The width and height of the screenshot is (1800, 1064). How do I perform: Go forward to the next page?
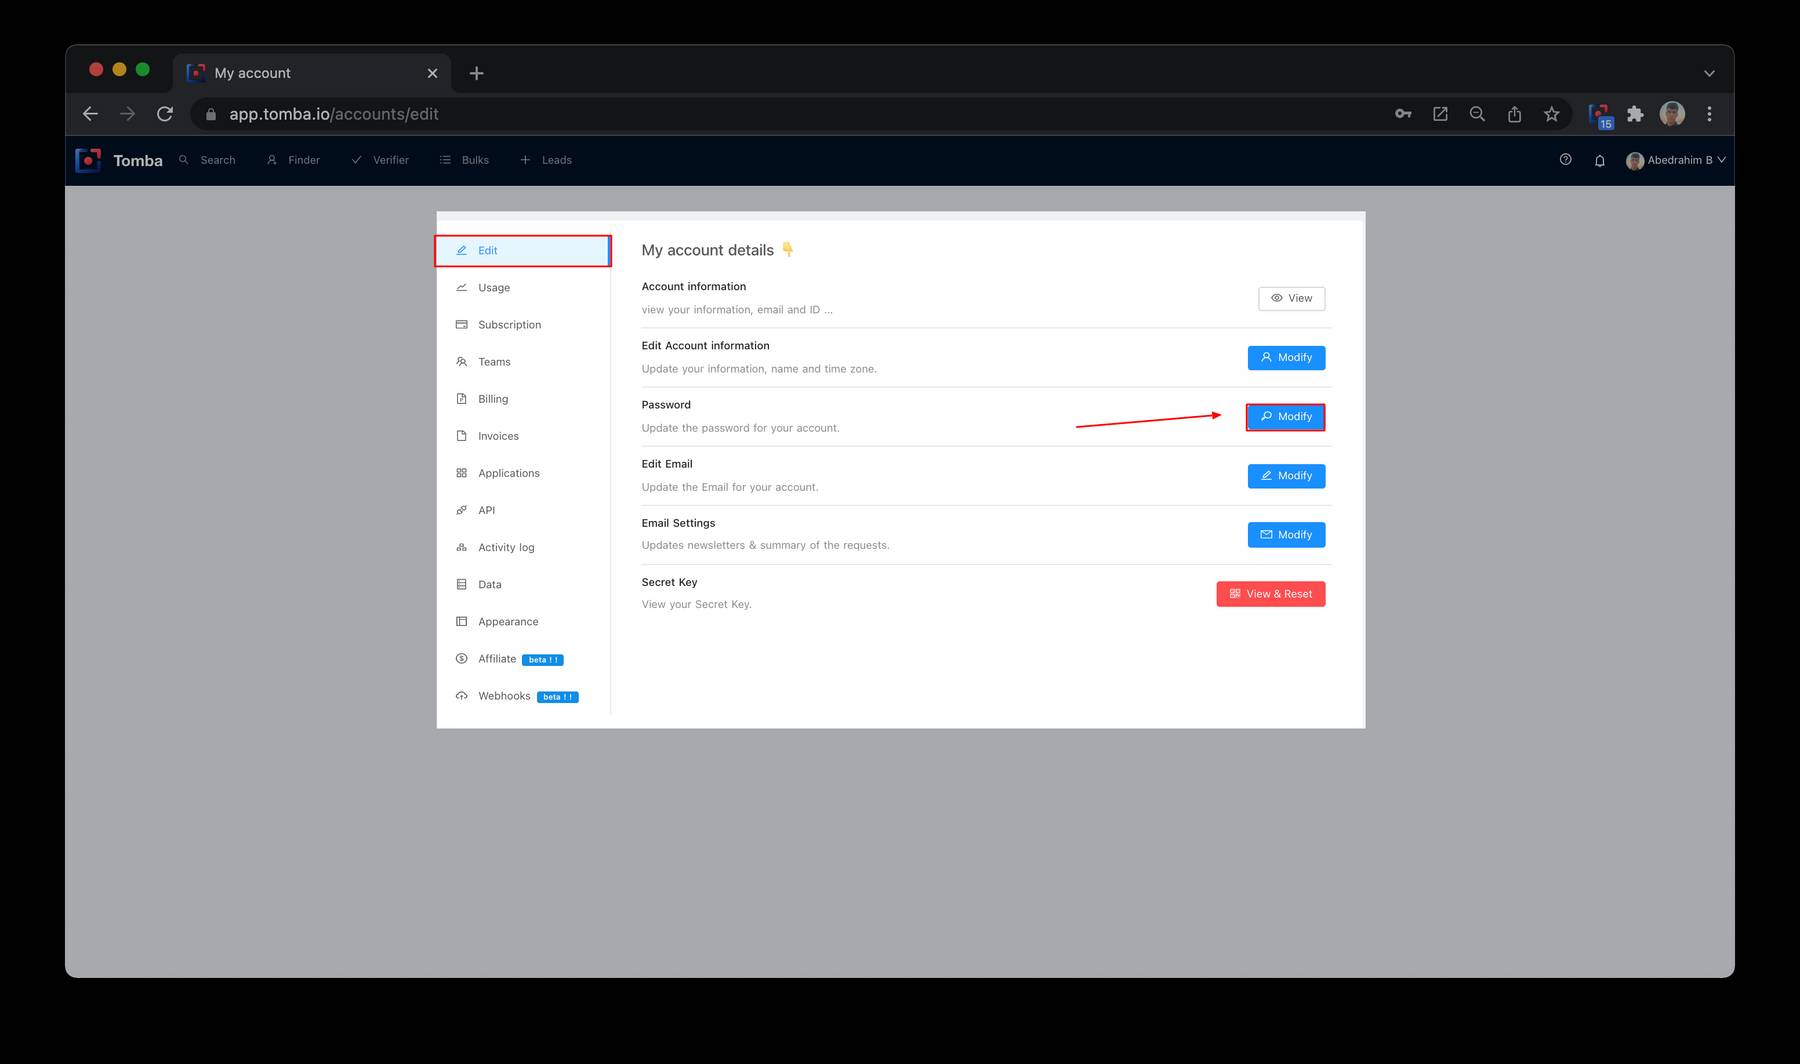pos(127,114)
